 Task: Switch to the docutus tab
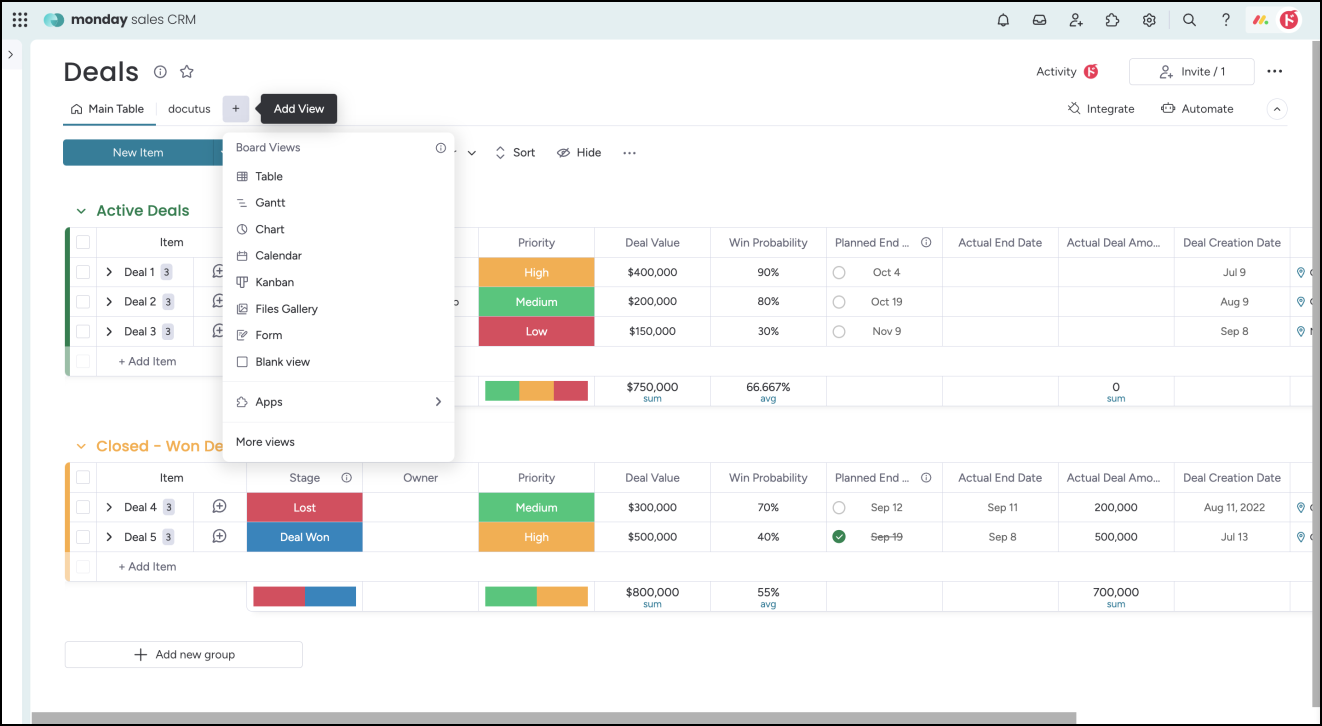[189, 109]
